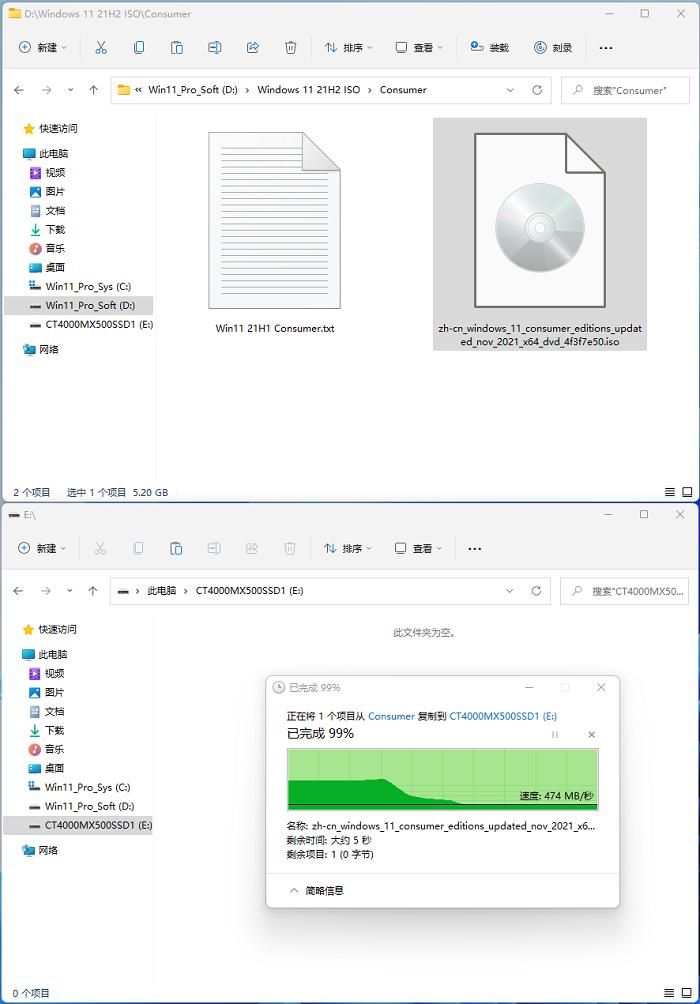Expand address bar history dropdown in Consumer window
Screen dimensions: 700x1004
[x=510, y=90]
